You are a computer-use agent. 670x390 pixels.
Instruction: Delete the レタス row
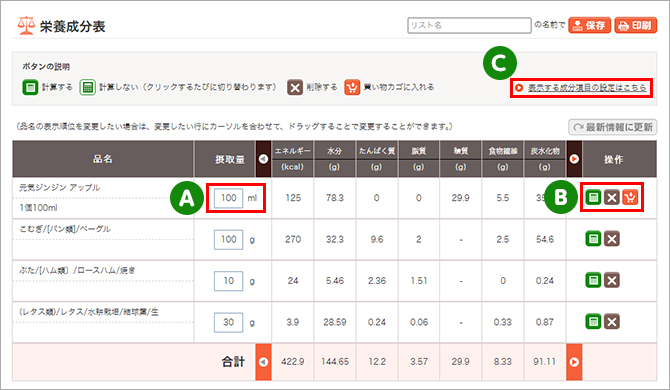pos(611,322)
